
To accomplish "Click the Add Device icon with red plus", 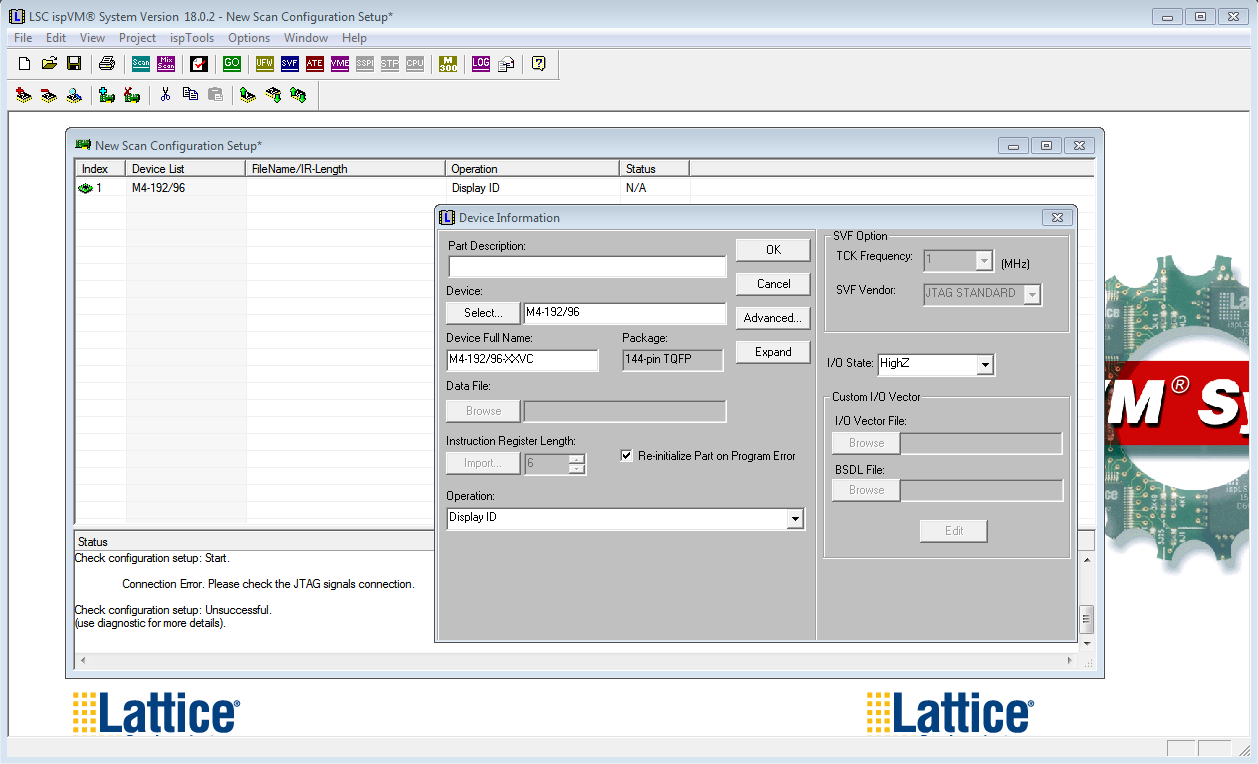I will [x=25, y=96].
